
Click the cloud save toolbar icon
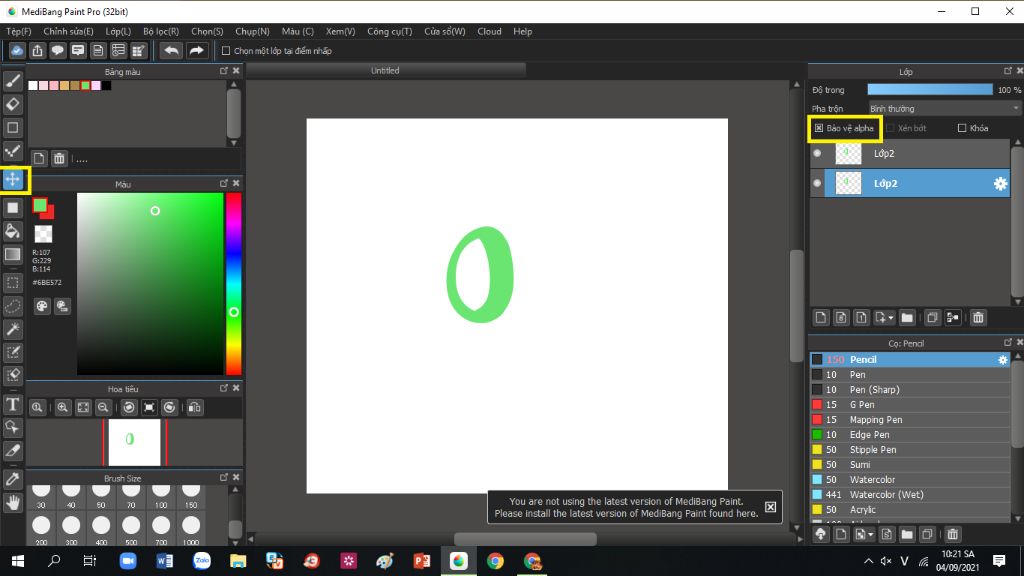point(17,50)
